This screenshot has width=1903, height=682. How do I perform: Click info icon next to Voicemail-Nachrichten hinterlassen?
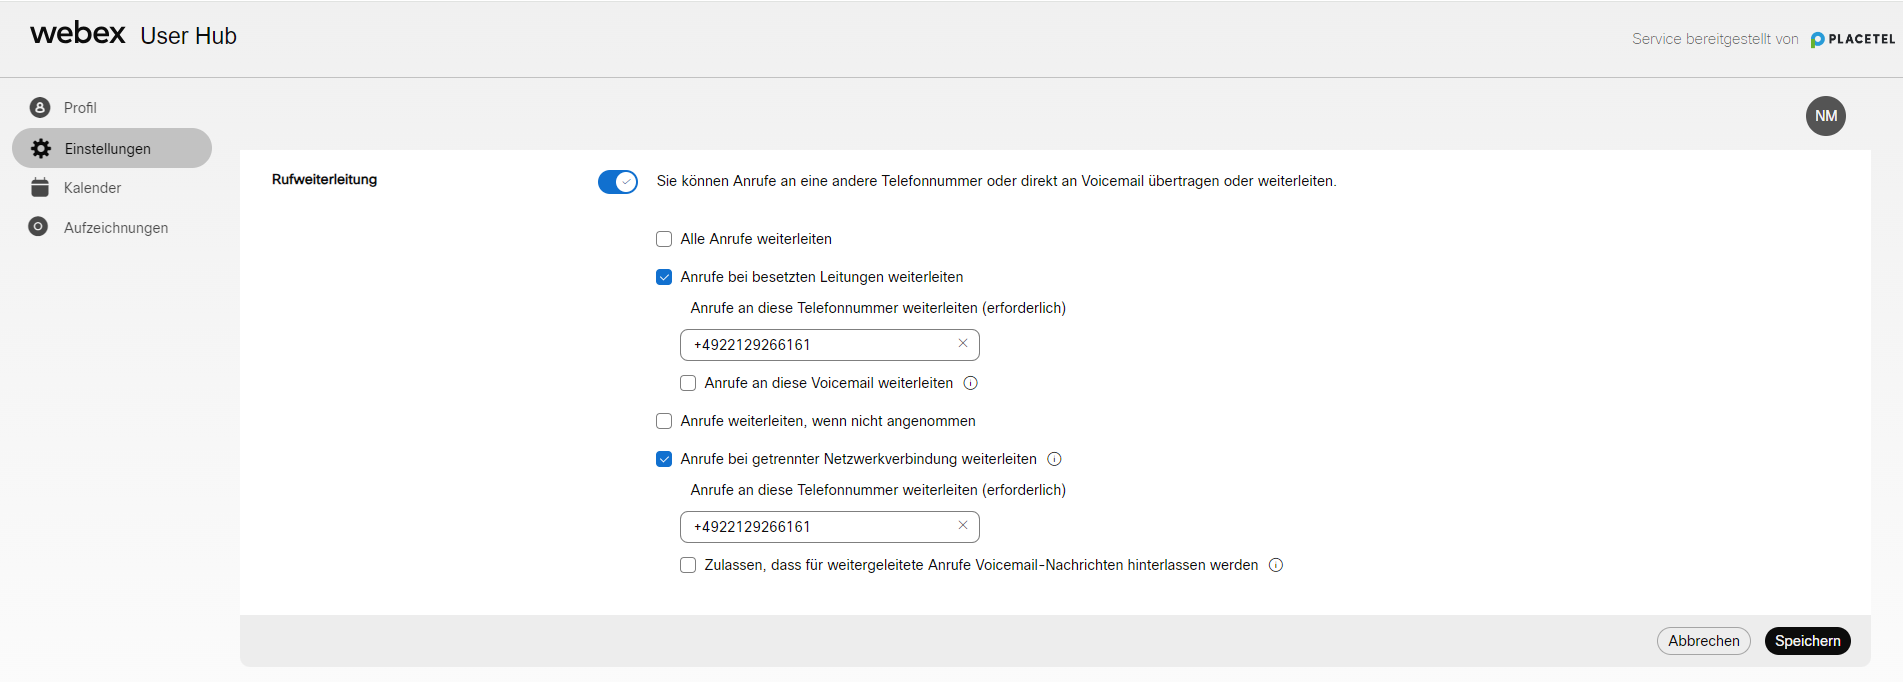click(1276, 565)
